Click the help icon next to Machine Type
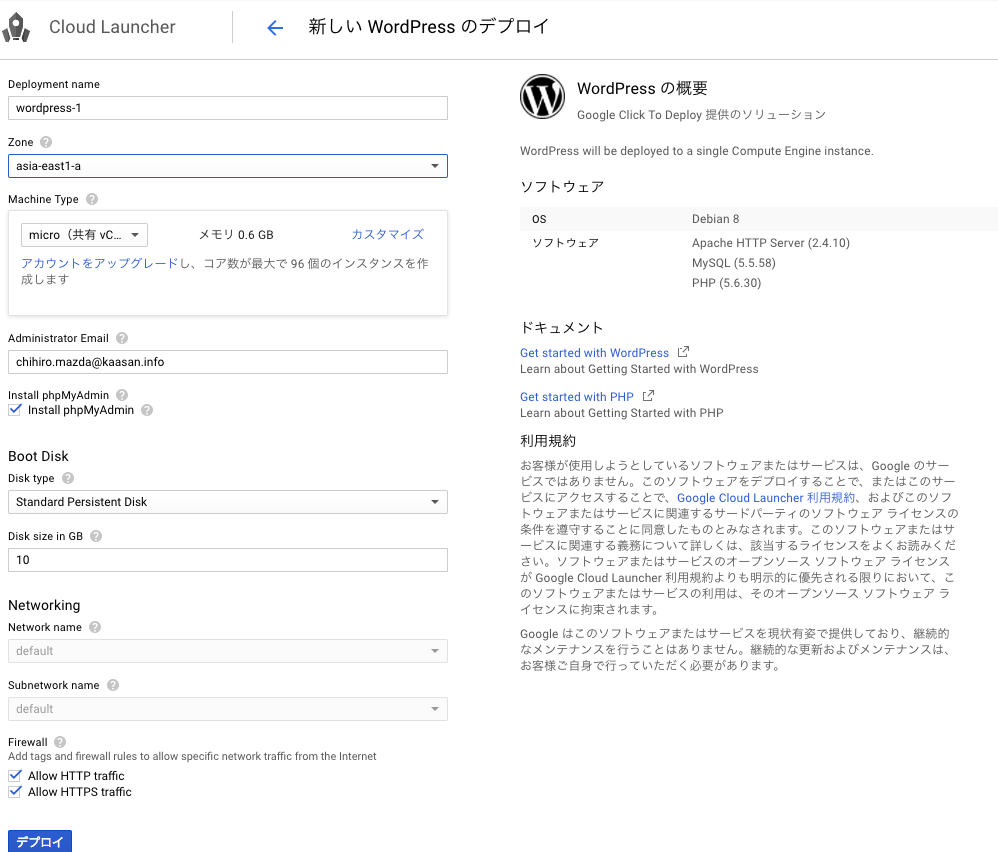This screenshot has width=998, height=852. tap(92, 200)
